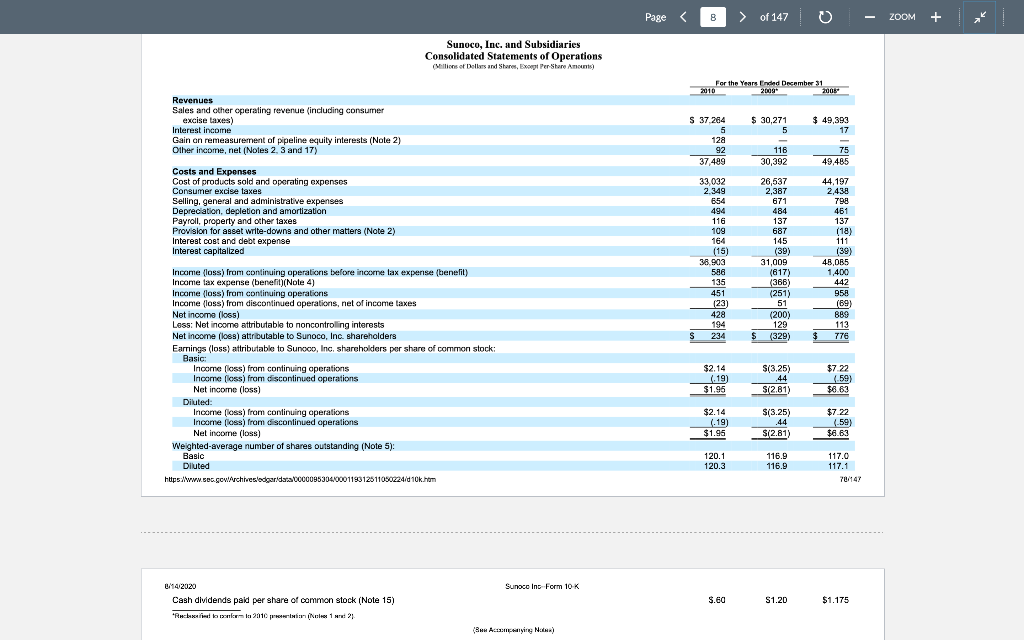Image resolution: width=1024 pixels, height=640 pixels.
Task: Click 'Interest cost and debt expense' label
Action: (231, 241)
